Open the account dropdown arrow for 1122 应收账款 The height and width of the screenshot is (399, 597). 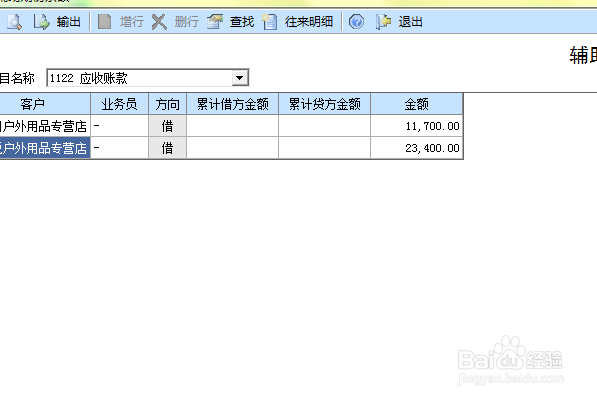(239, 78)
